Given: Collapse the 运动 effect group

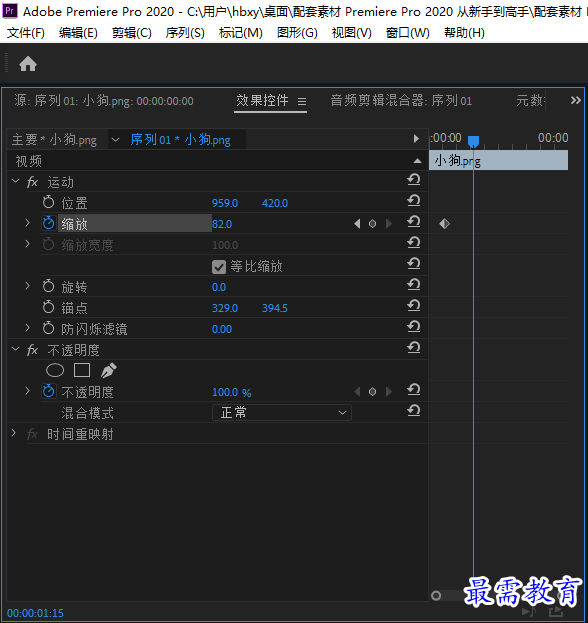Looking at the screenshot, I should point(16,181).
